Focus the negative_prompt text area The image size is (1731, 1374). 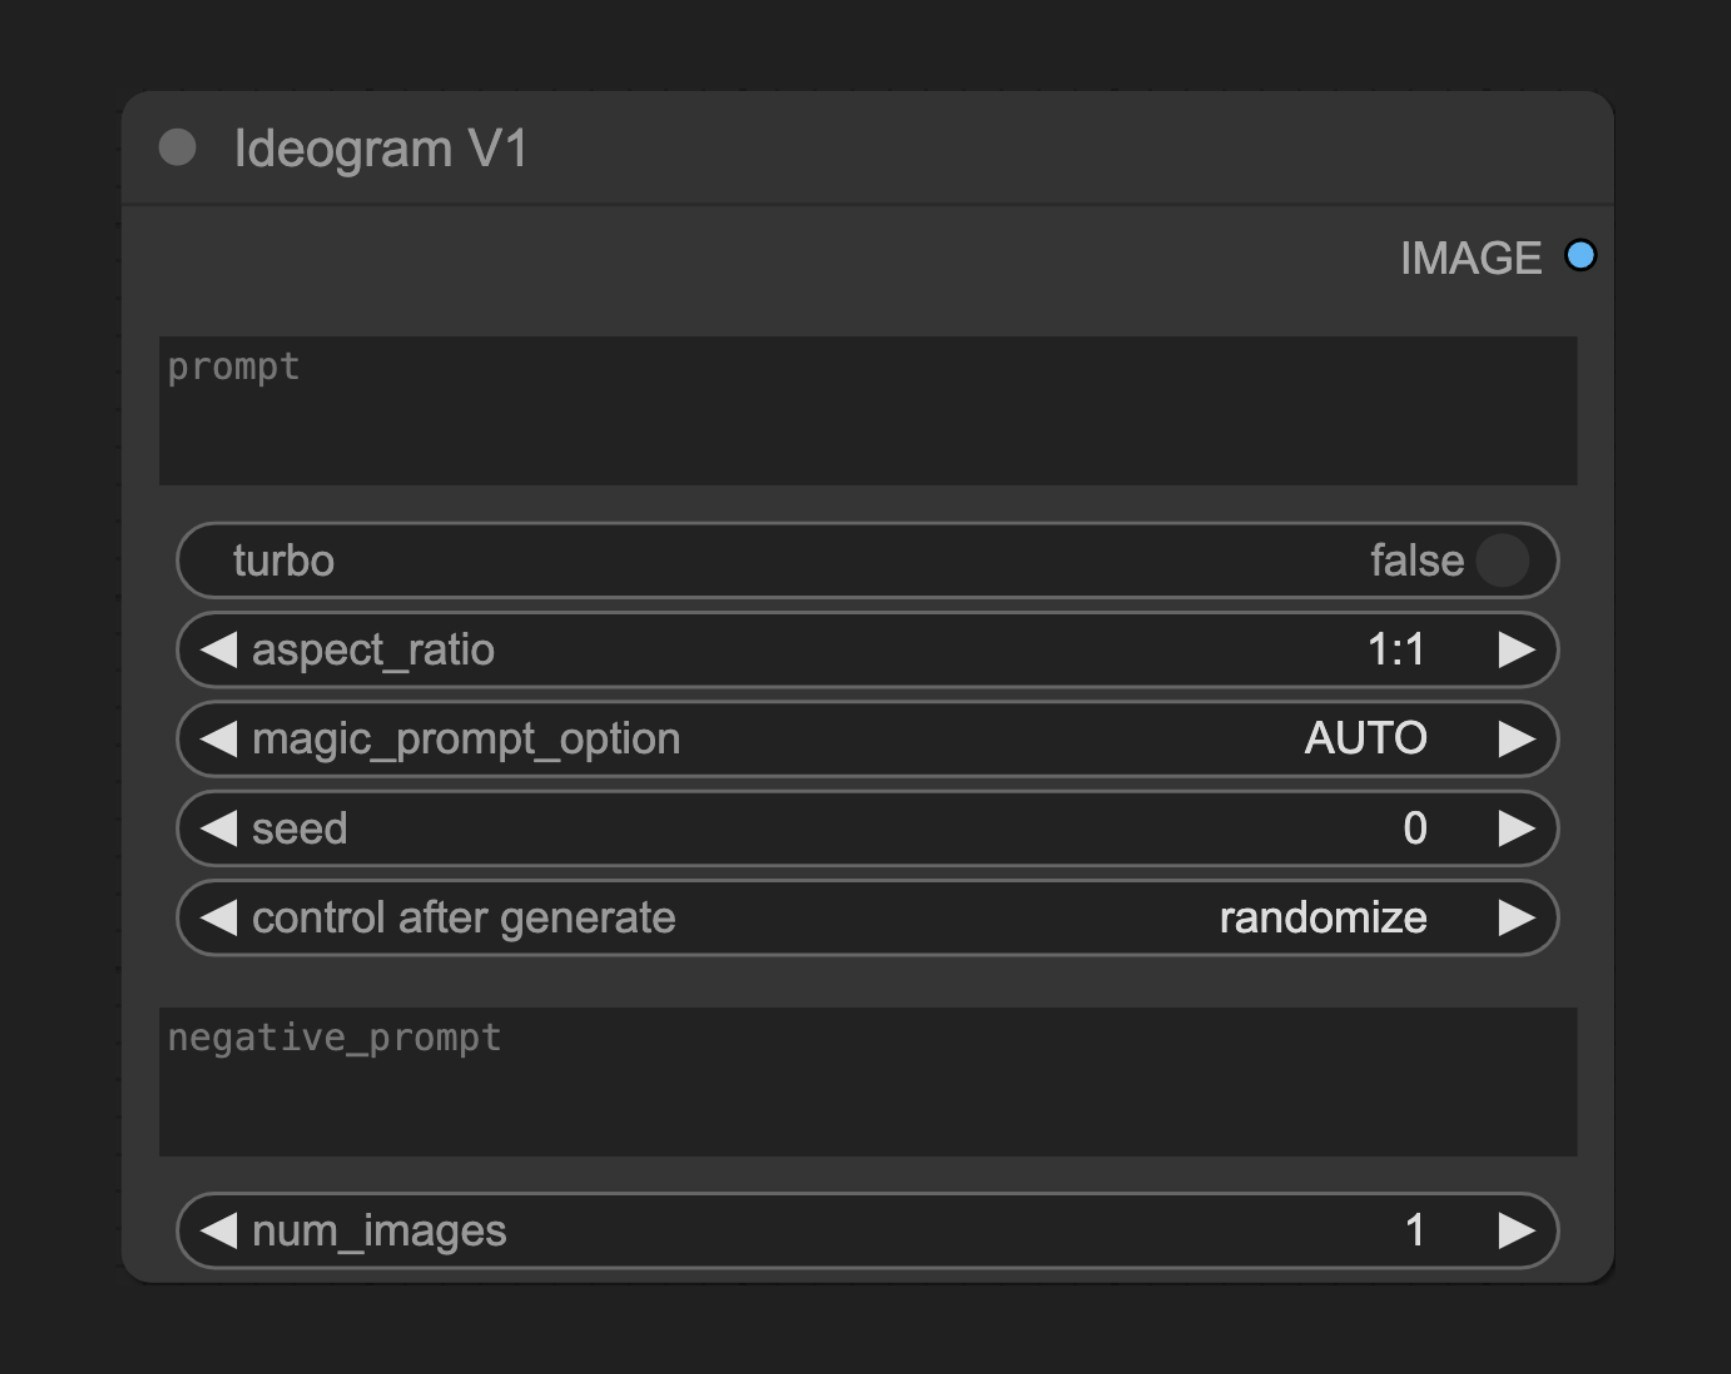(x=868, y=1082)
